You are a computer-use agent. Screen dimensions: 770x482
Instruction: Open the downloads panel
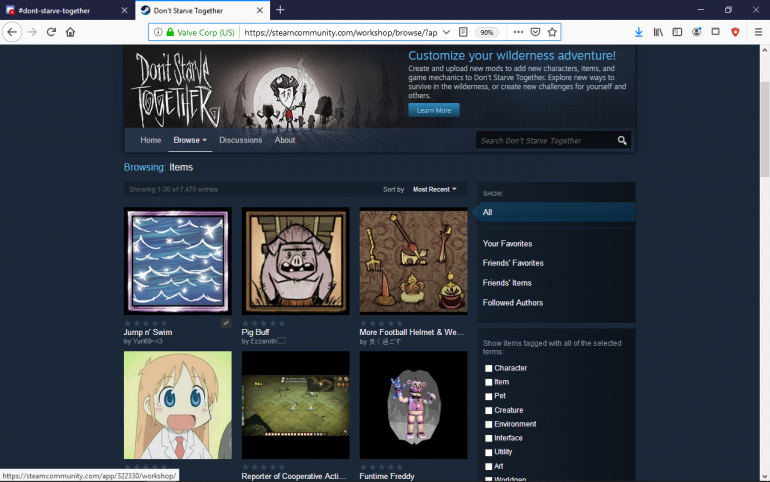point(638,32)
